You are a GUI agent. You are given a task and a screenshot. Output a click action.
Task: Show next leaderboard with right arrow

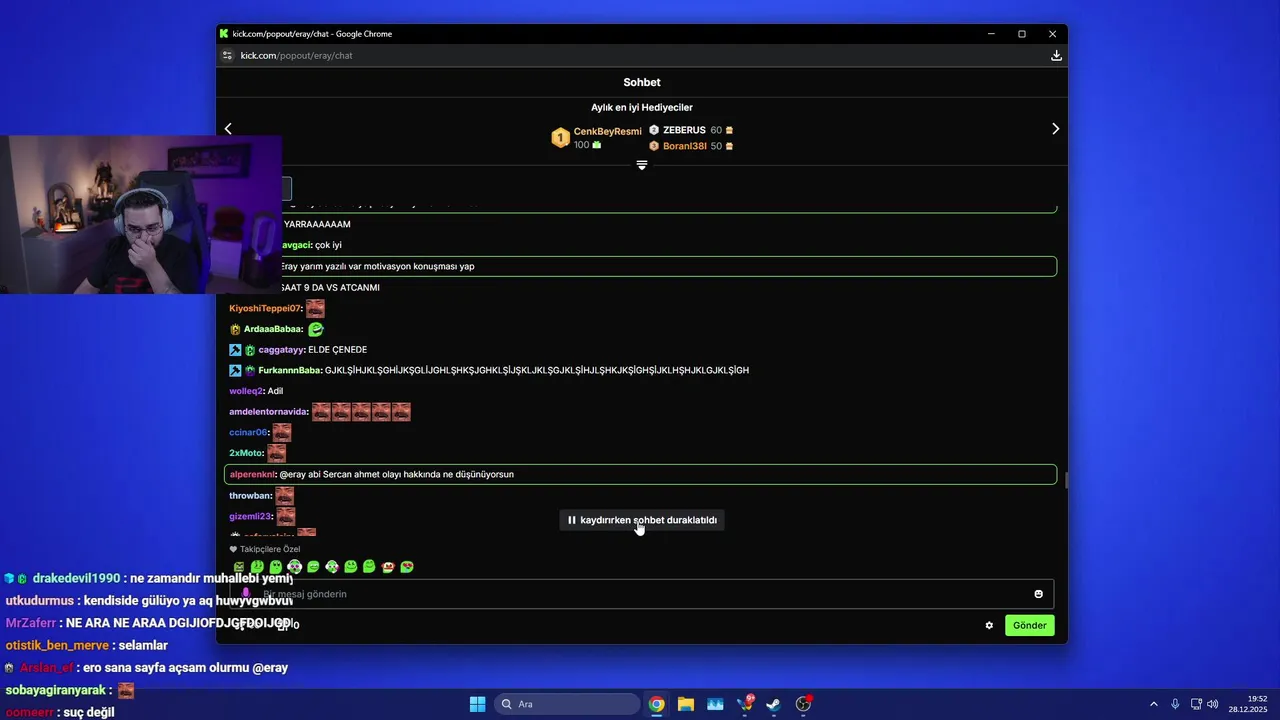[1055, 129]
